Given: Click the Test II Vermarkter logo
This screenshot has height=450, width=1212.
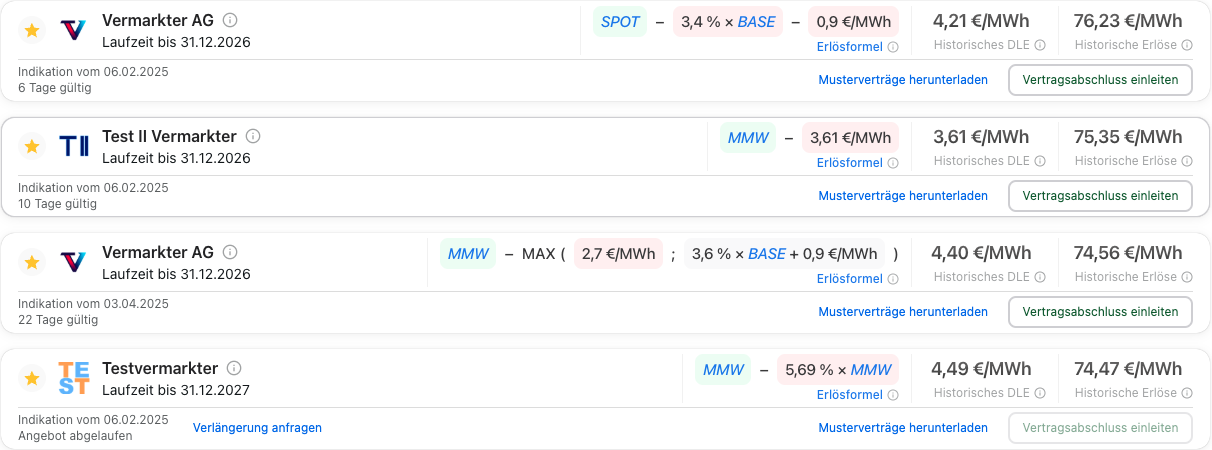Looking at the screenshot, I should (74, 147).
